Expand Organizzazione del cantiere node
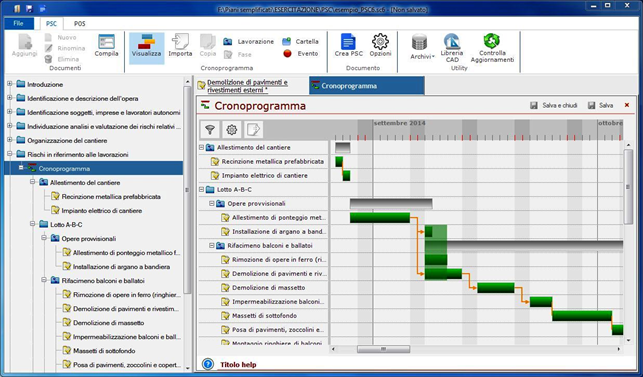The width and height of the screenshot is (643, 377). (9, 140)
